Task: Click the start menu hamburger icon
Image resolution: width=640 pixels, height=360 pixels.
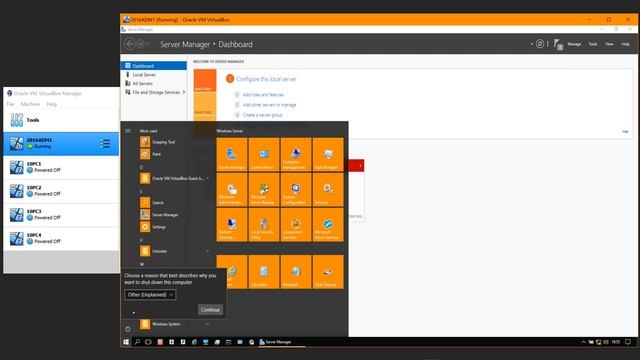Action: (128, 131)
